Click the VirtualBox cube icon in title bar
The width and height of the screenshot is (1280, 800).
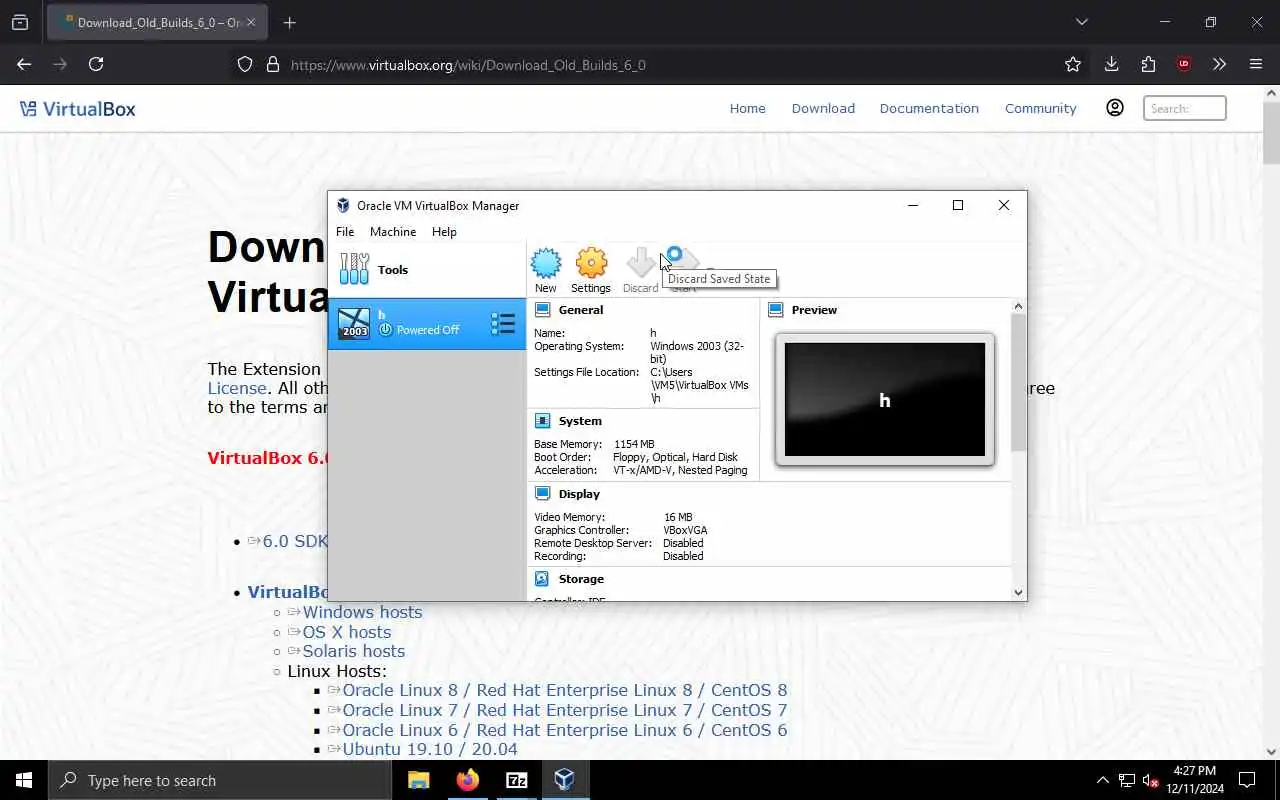(344, 205)
